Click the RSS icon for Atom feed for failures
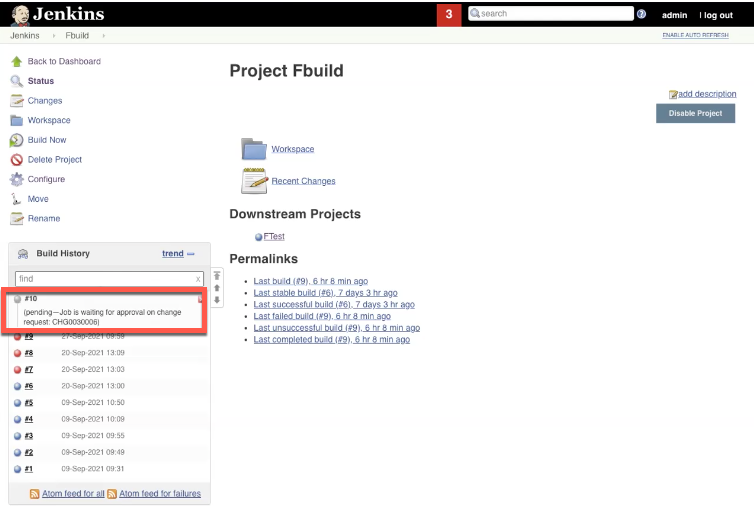The width and height of the screenshot is (754, 512). 112,494
